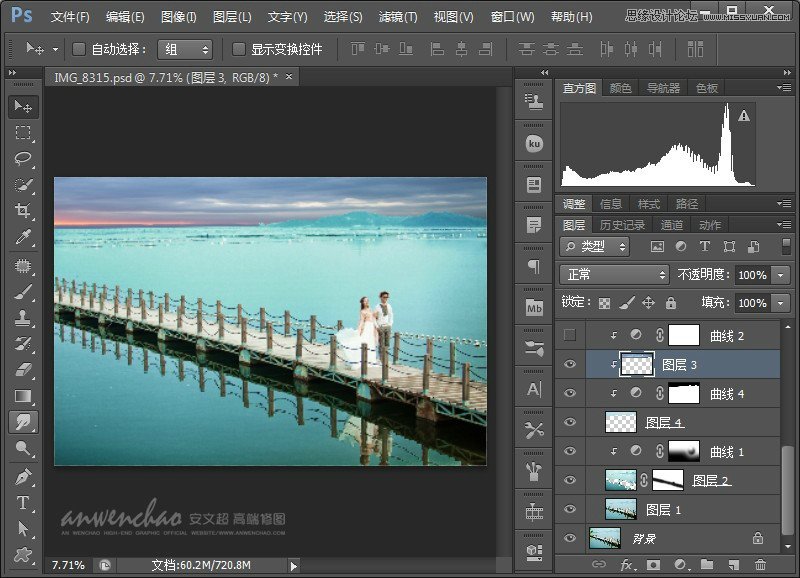Open the 填充 slider arrow
This screenshot has width=800, height=578.
pos(781,304)
